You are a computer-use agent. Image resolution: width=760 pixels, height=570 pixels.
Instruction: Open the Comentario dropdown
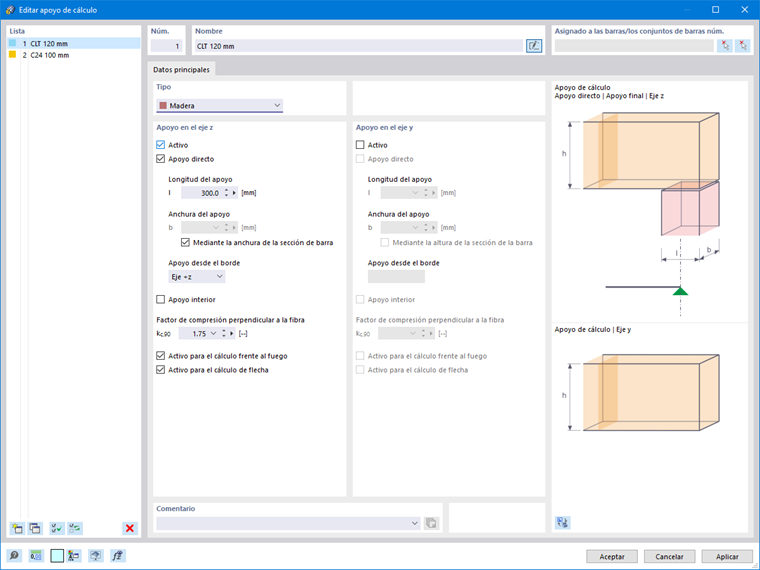(414, 523)
